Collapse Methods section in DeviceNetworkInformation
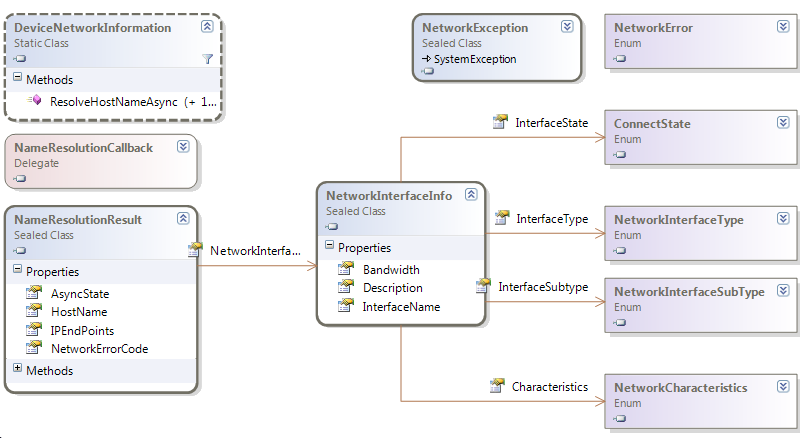The width and height of the screenshot is (800, 438). 17,77
